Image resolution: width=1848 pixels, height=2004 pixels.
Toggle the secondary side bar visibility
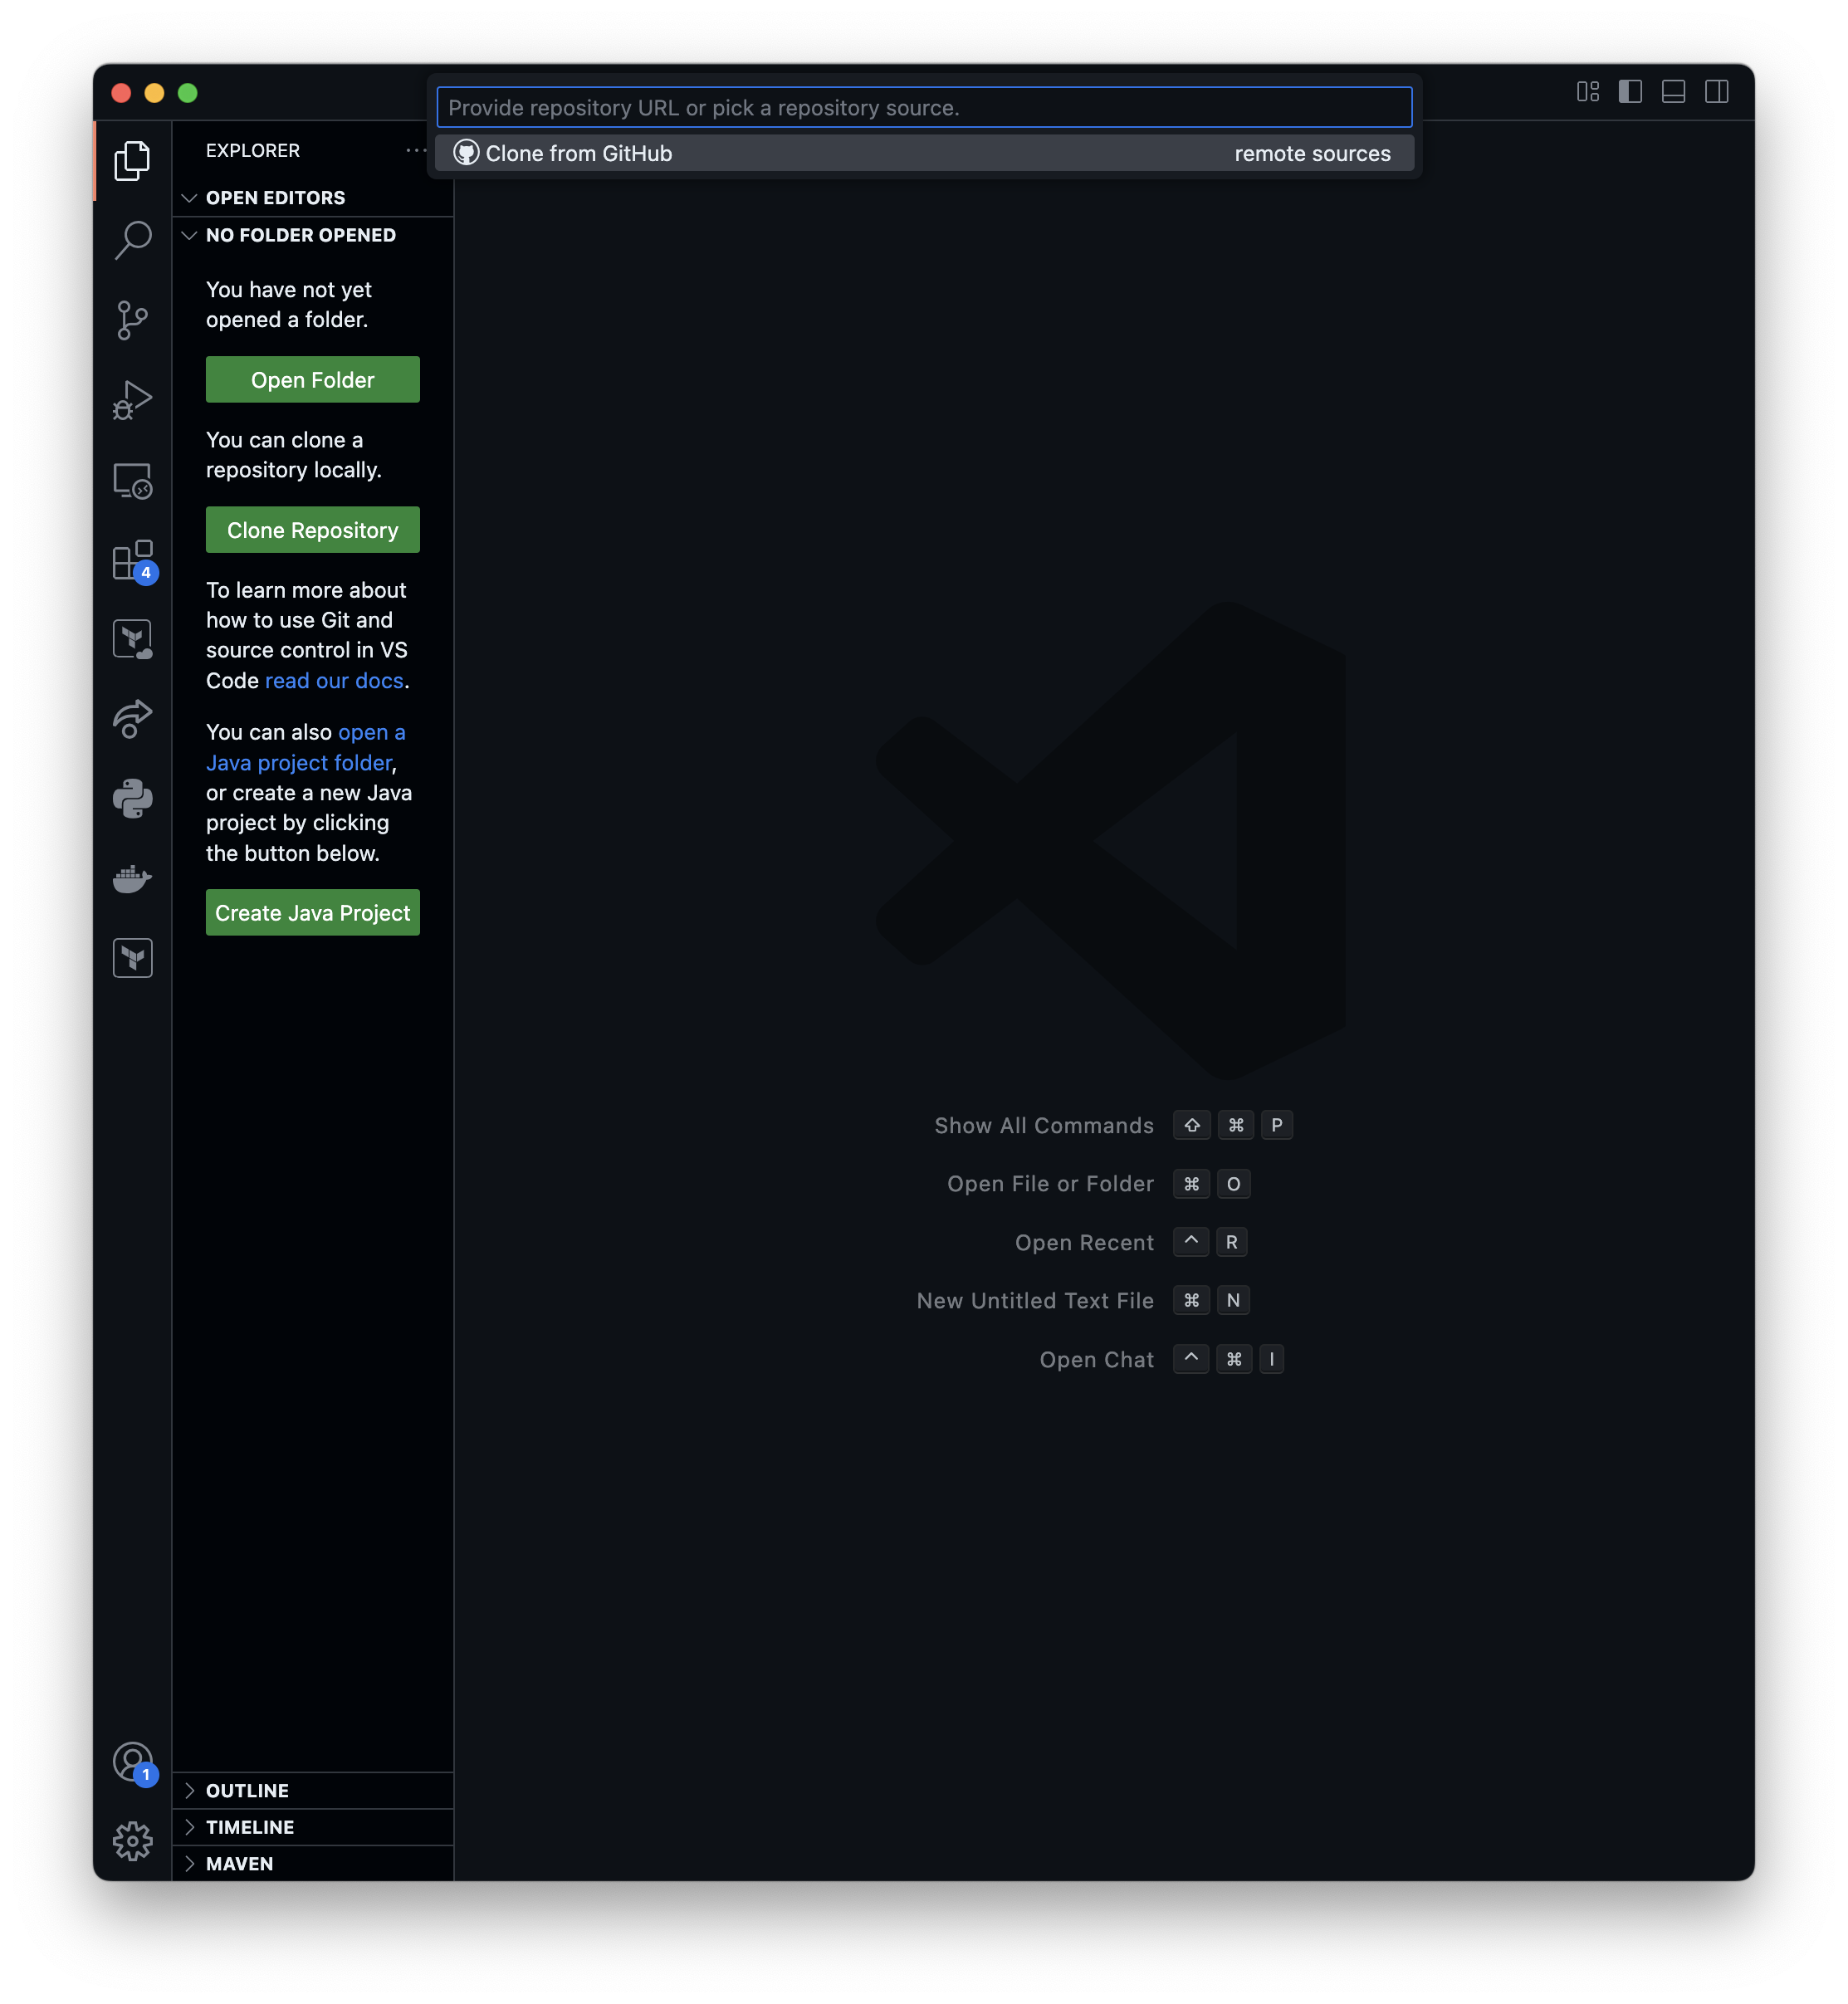tap(1716, 92)
